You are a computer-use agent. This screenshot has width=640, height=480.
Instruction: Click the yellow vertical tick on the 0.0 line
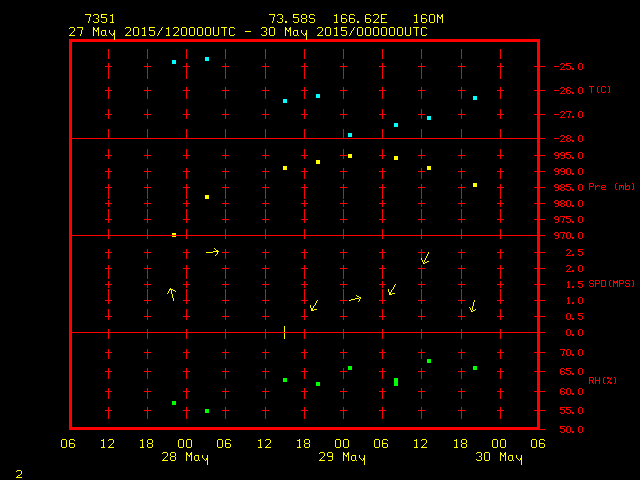click(285, 332)
